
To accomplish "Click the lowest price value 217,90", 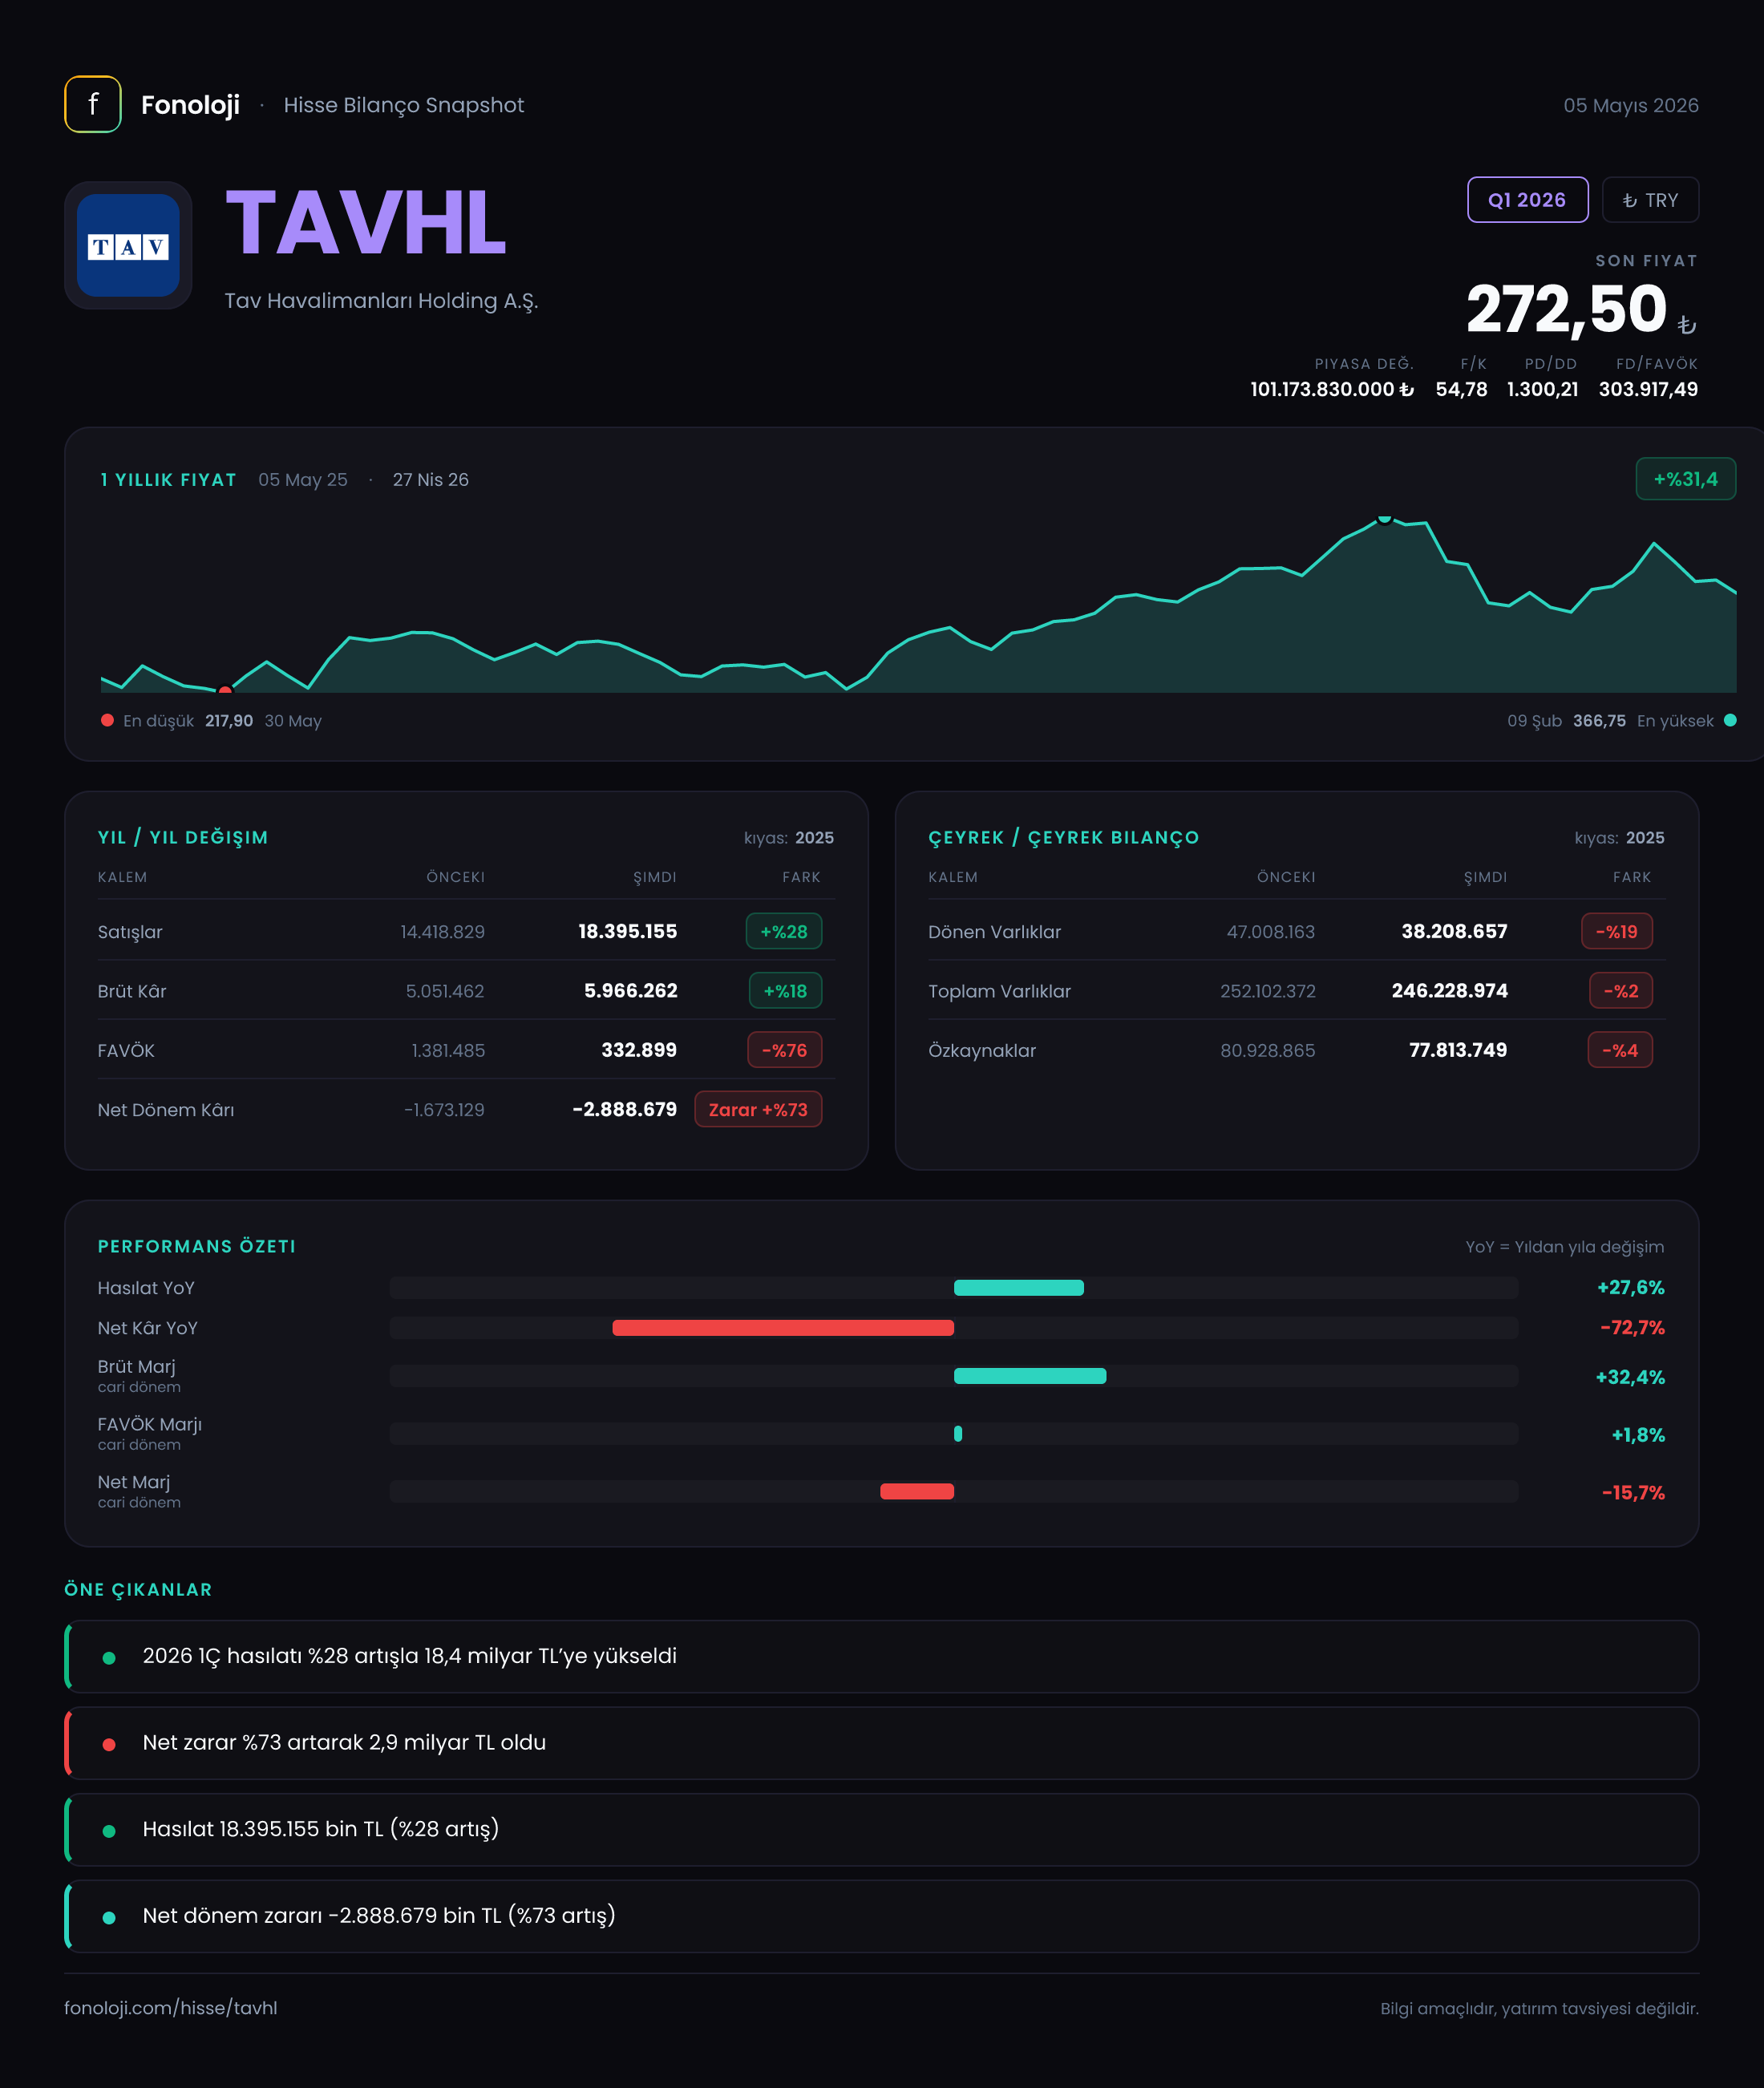I will [x=229, y=720].
